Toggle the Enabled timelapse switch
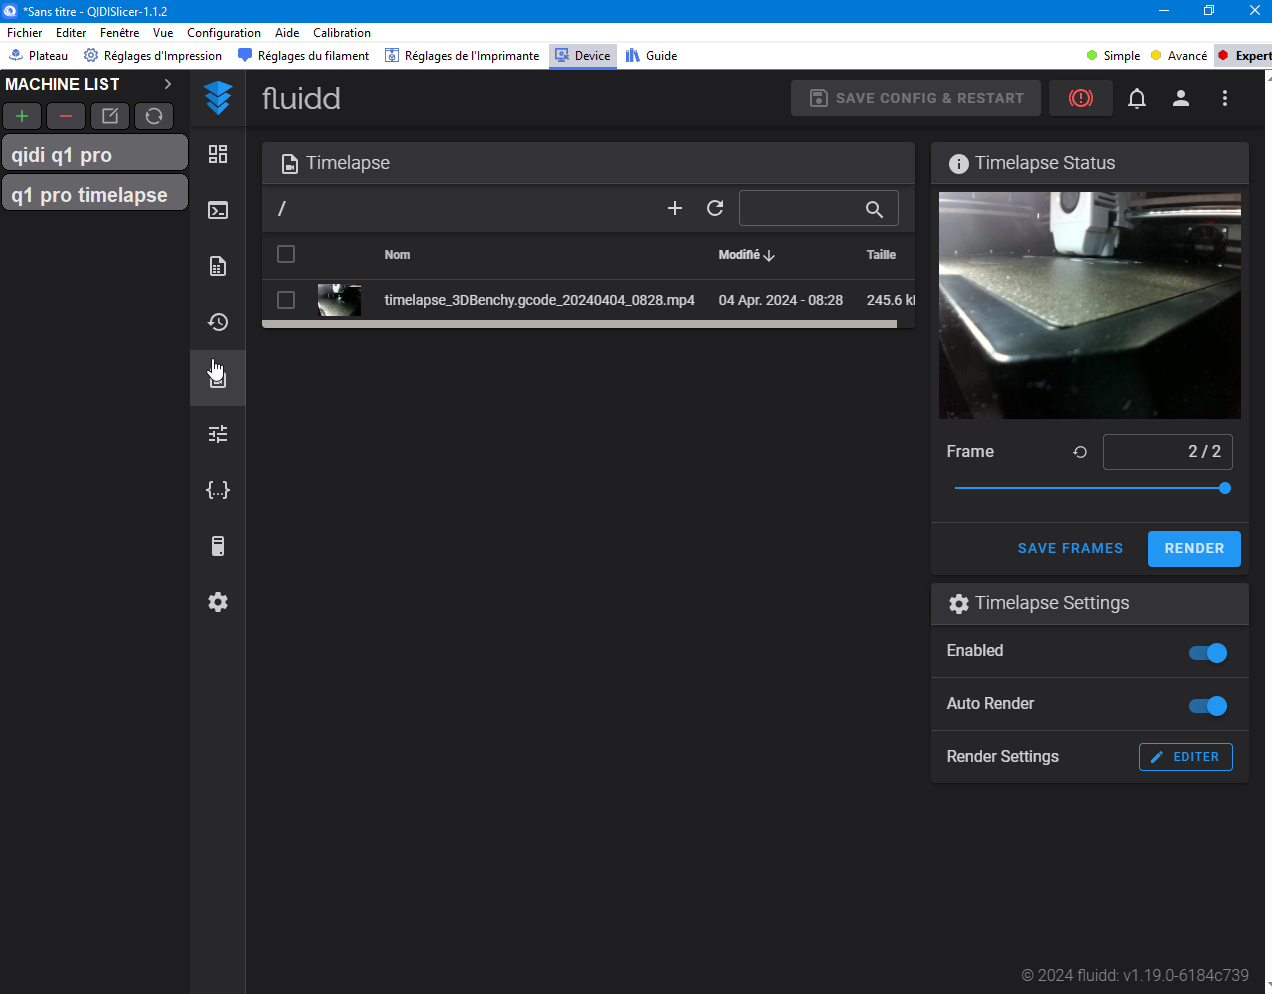 point(1208,653)
